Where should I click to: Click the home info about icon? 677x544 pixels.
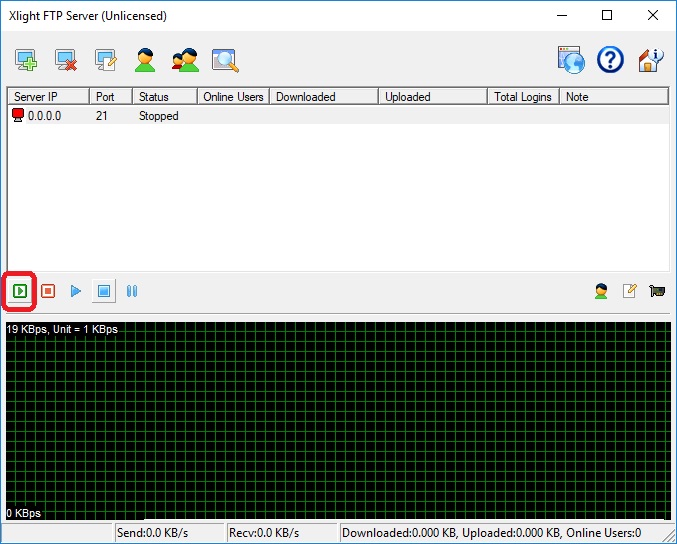coord(651,60)
